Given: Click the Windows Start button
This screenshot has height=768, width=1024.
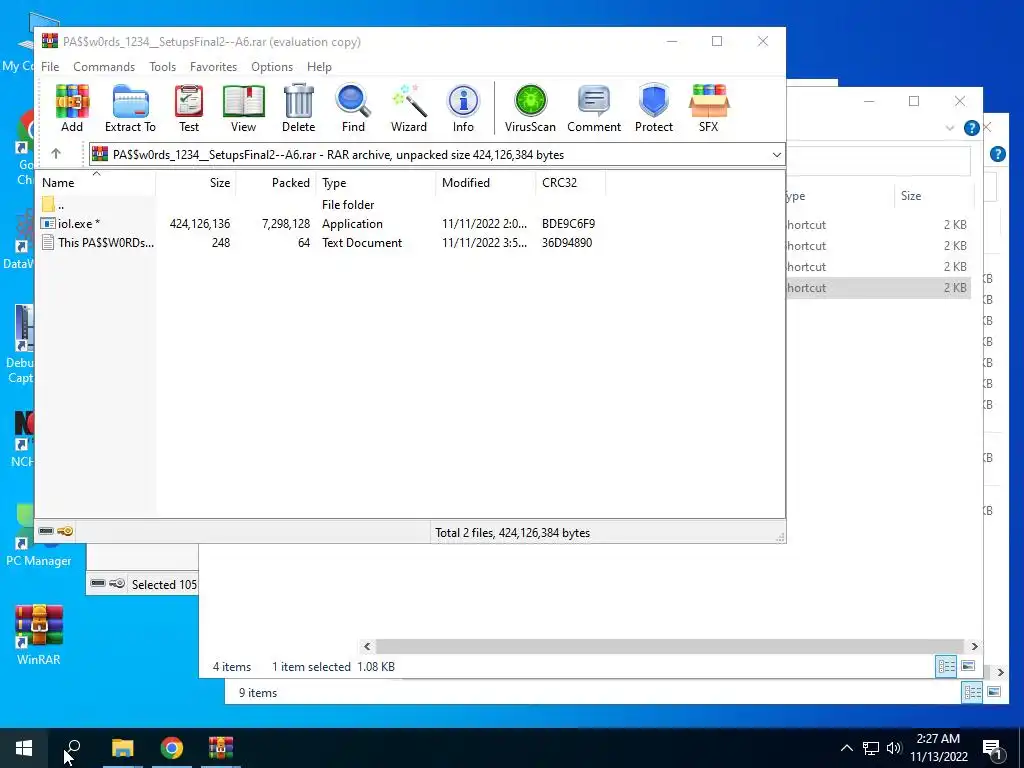Looking at the screenshot, I should pyautogui.click(x=24, y=748).
